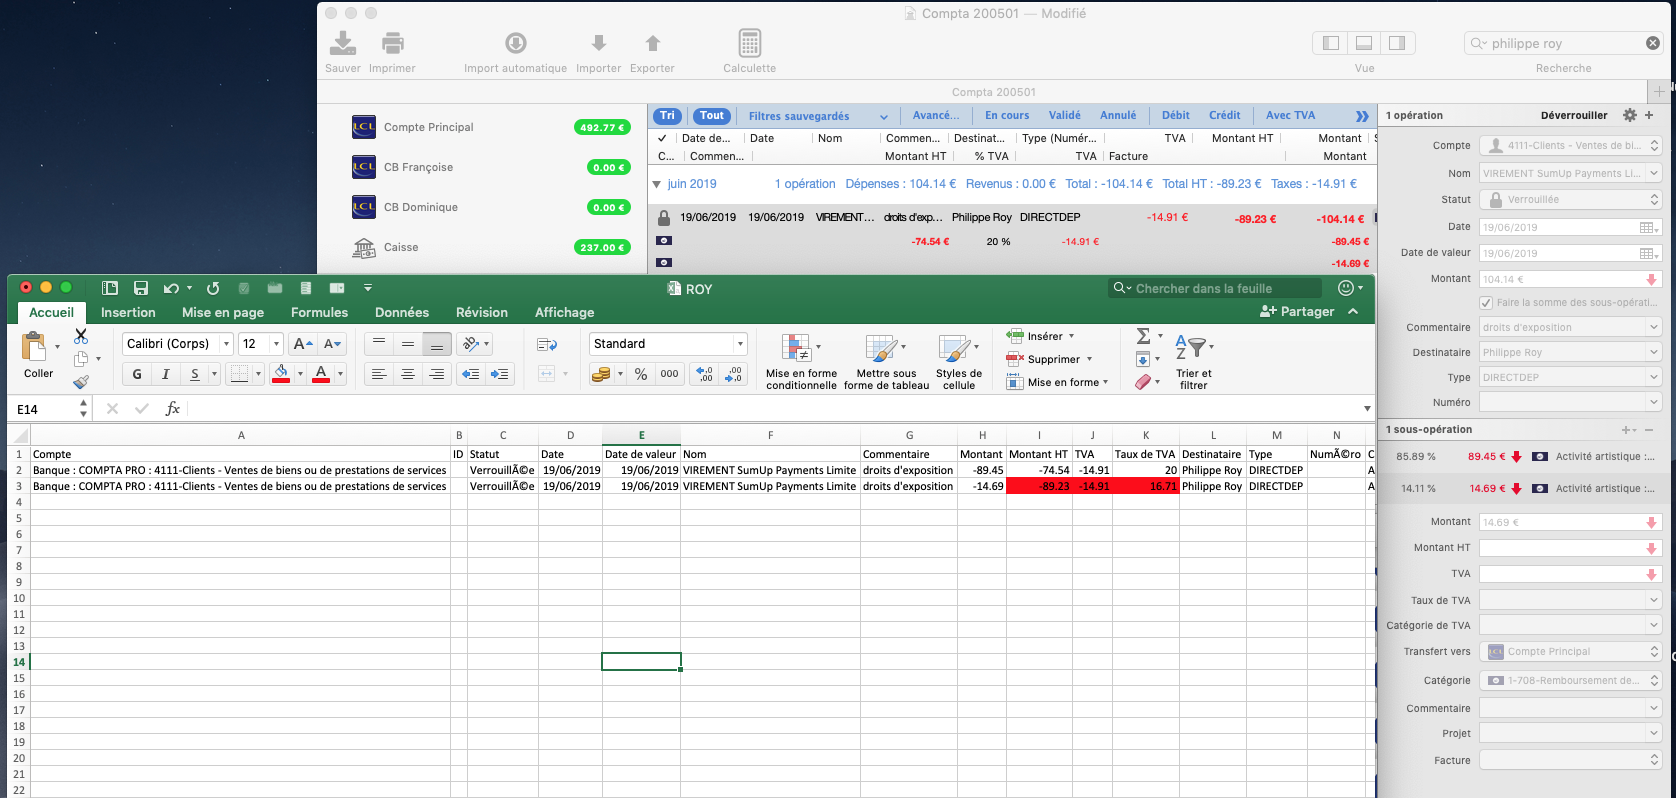Switch to Mise en page tab
Screen dimensions: 1676x798
(223, 312)
